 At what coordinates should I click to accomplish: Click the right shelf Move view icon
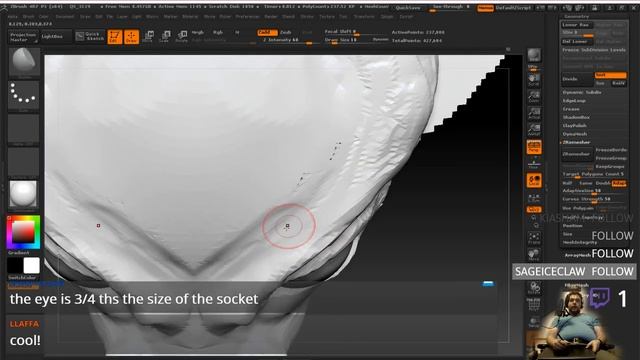[534, 255]
